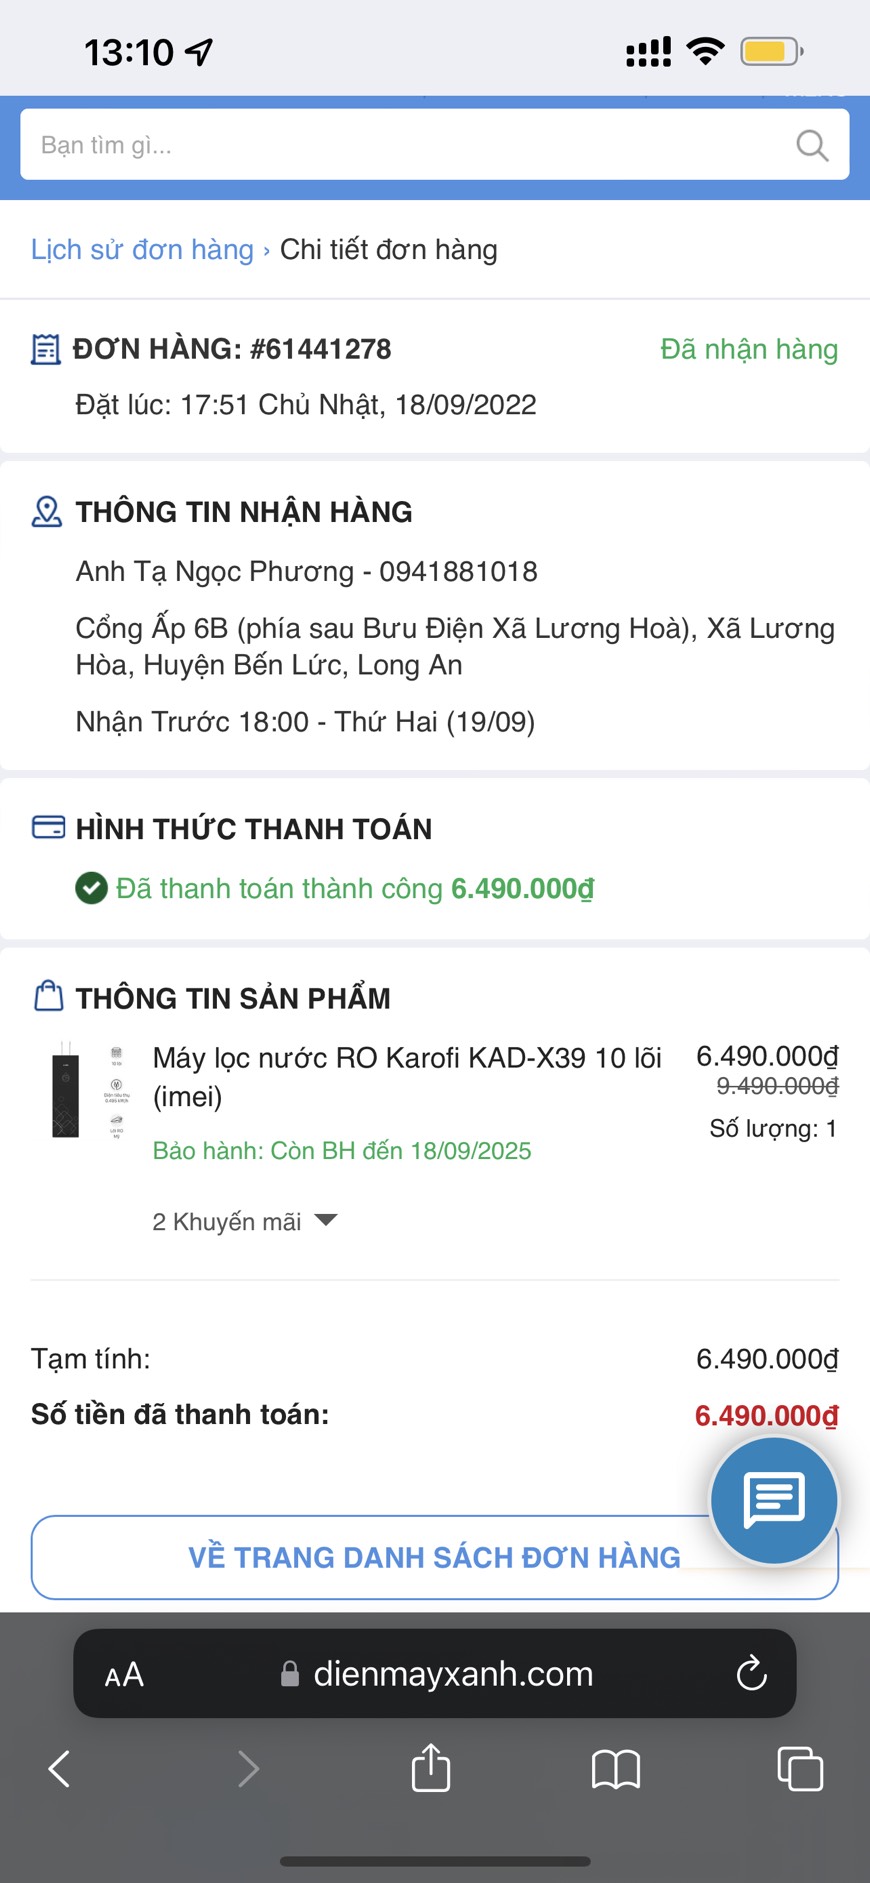870x1883 pixels.
Task: Tap Về trang danh sách đơn hàng button
Action: tap(434, 1557)
